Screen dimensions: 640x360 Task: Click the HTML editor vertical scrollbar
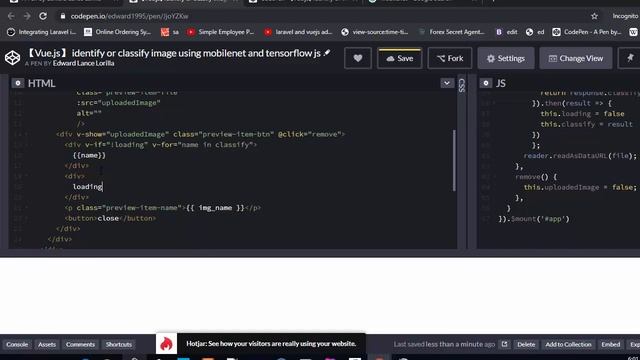454,160
